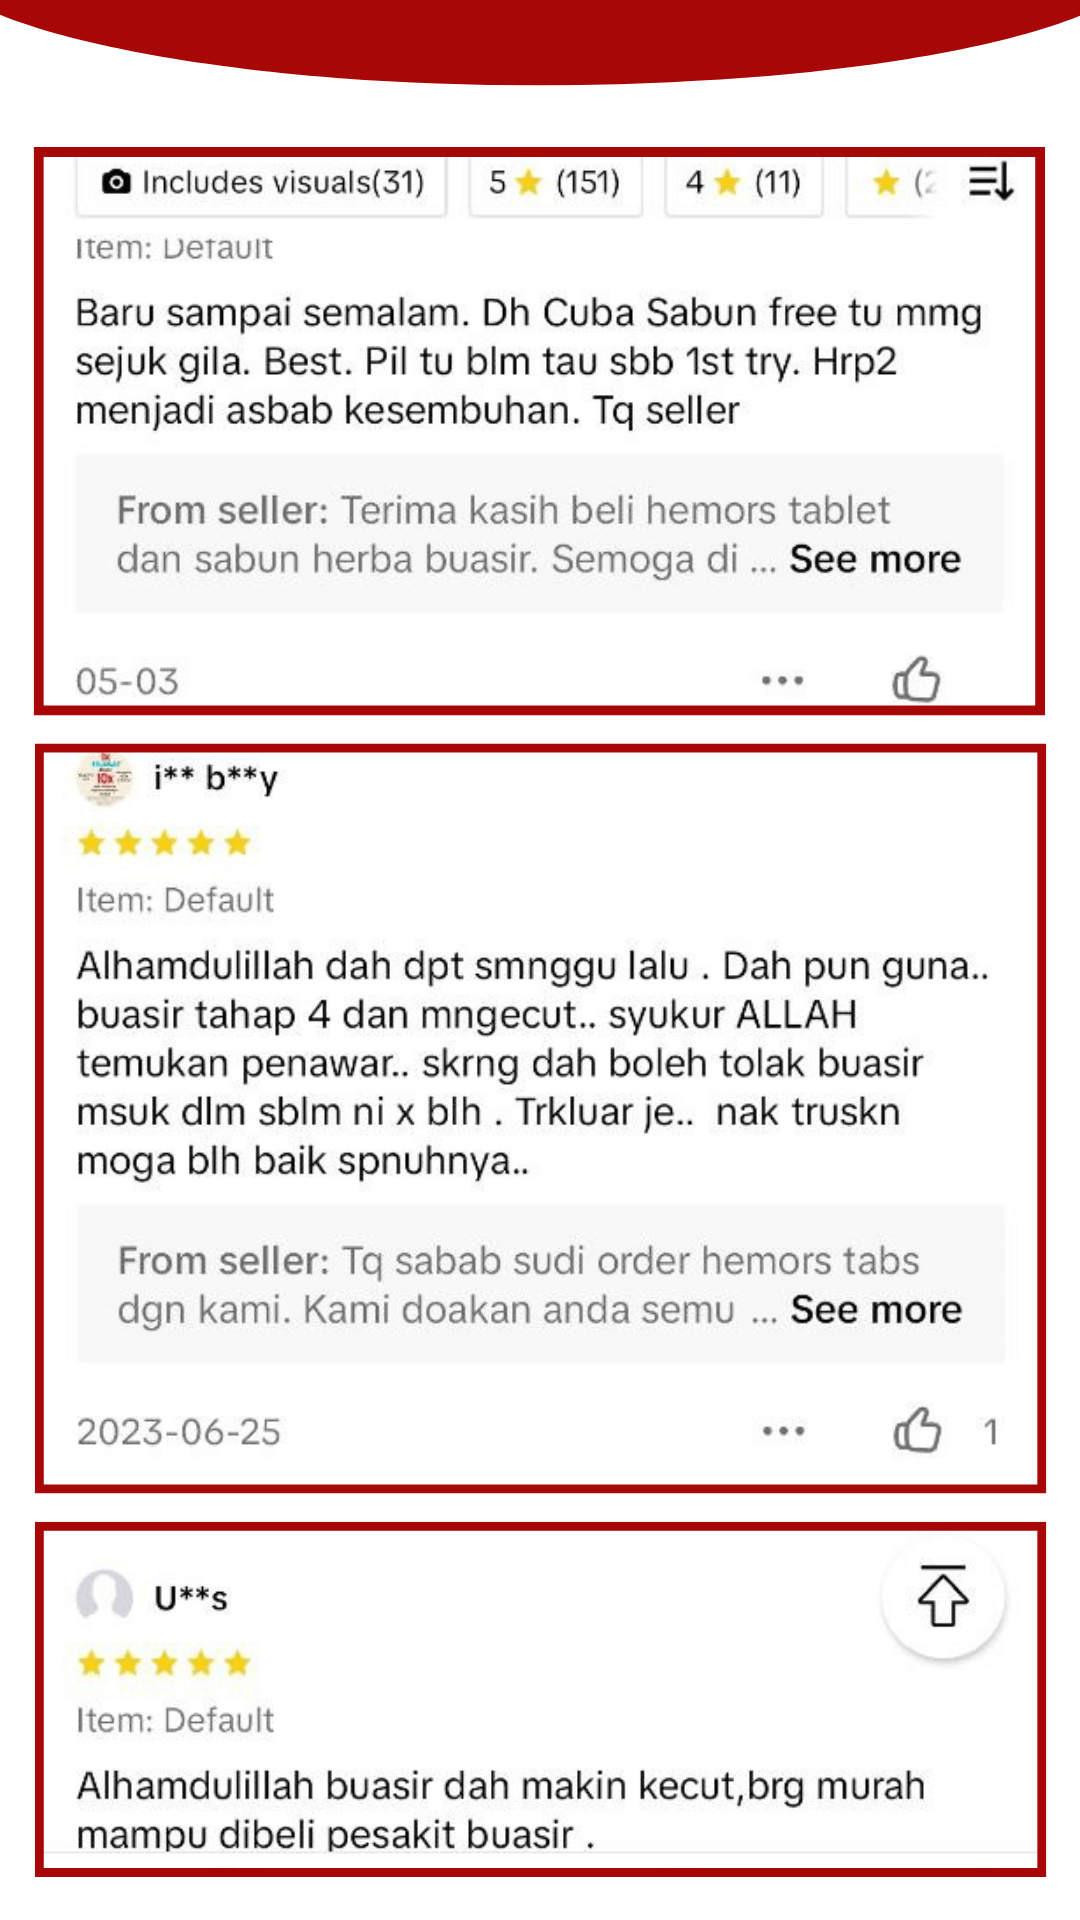The image size is (1080, 1920).
Task: Tap five-star rating of U**s review
Action: tap(164, 1663)
